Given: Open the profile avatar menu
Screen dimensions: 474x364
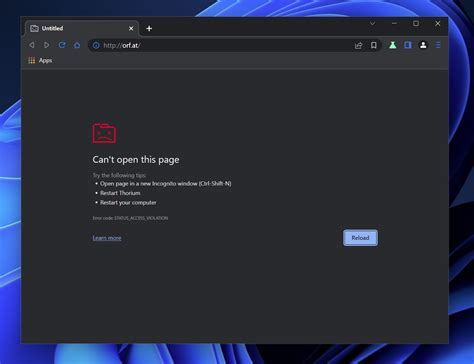Looking at the screenshot, I should pyautogui.click(x=423, y=45).
